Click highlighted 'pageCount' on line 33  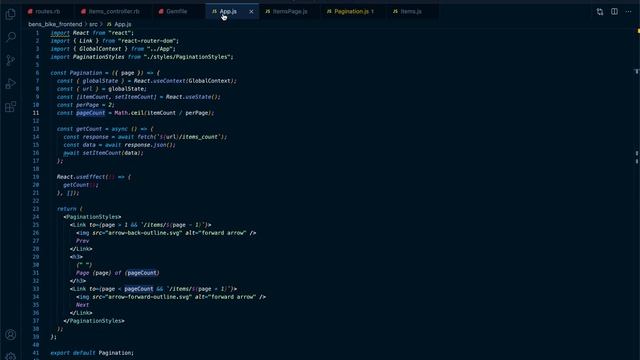139,289
